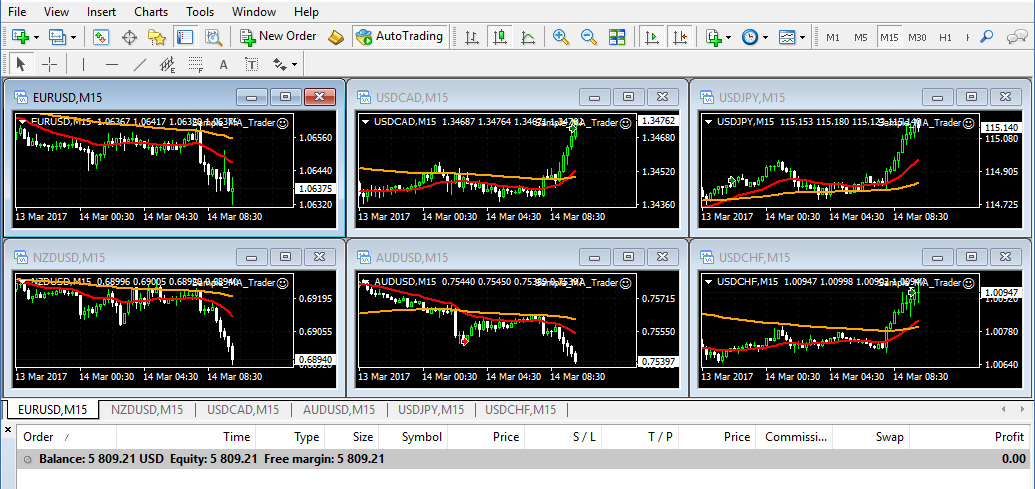Switch timeframe to M30
Image resolution: width=1035 pixels, height=489 pixels.
[x=917, y=37]
